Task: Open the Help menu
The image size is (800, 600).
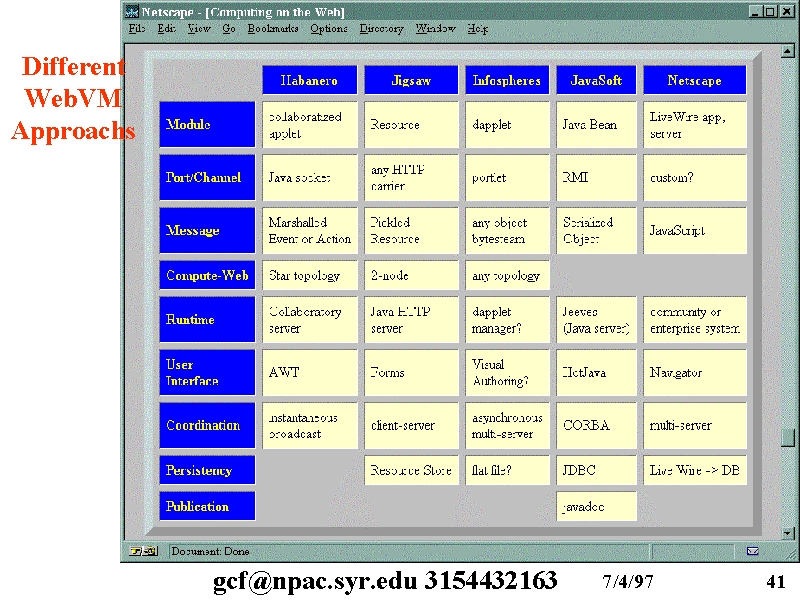Action: (x=478, y=29)
